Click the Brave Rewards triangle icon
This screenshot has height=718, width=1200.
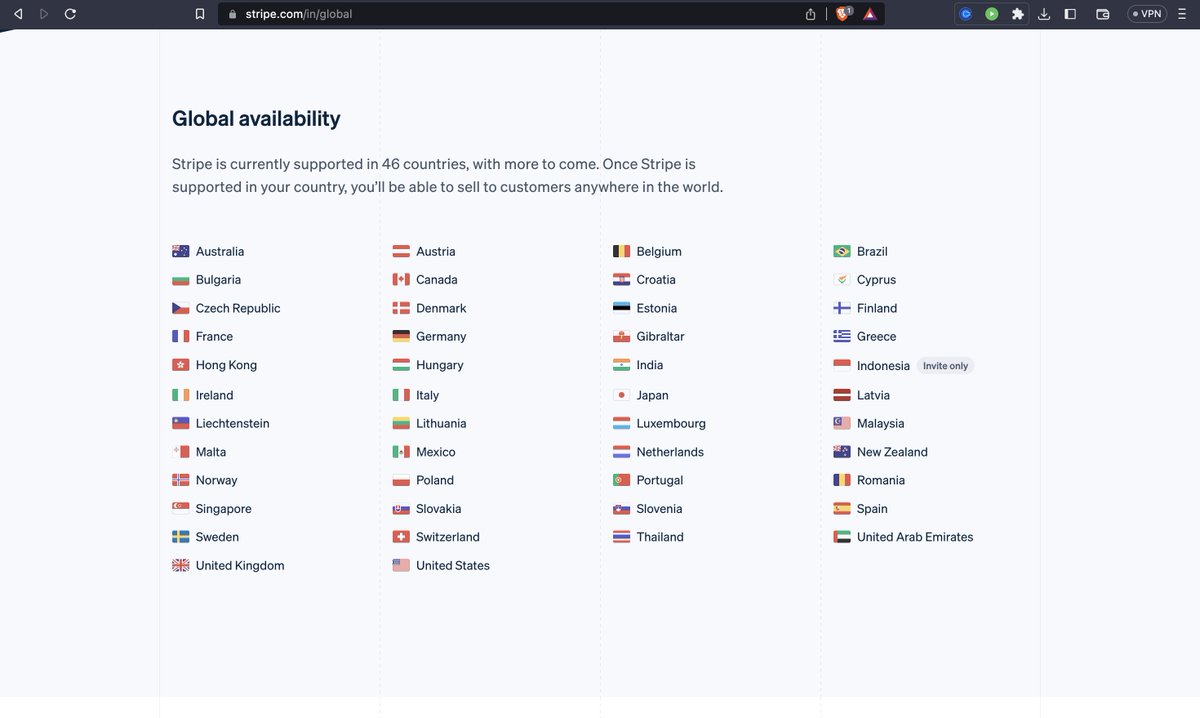[870, 14]
